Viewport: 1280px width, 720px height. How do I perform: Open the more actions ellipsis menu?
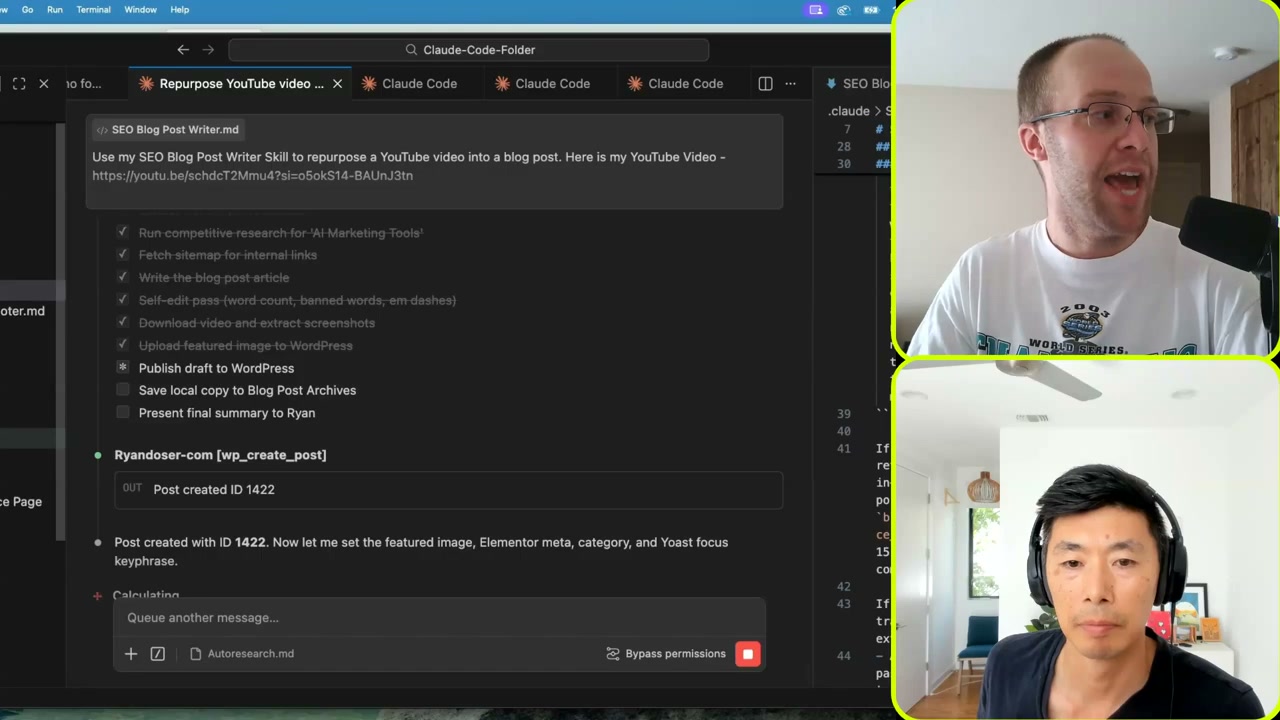tap(790, 84)
